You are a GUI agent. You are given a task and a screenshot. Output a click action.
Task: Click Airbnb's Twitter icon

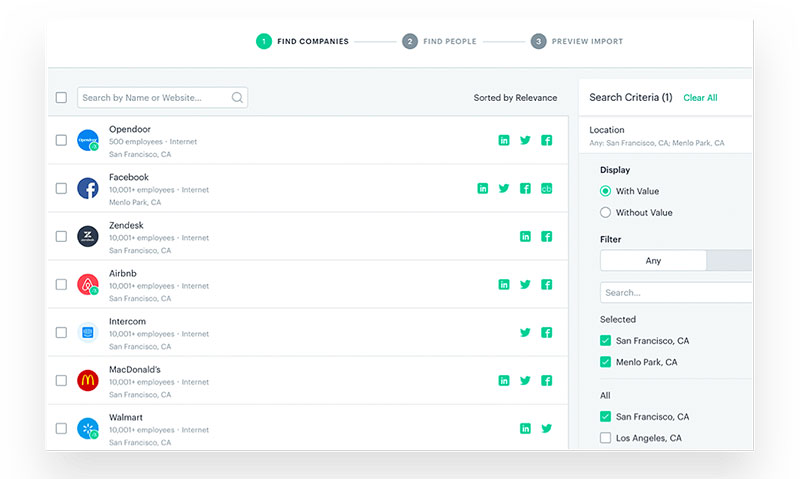[525, 284]
